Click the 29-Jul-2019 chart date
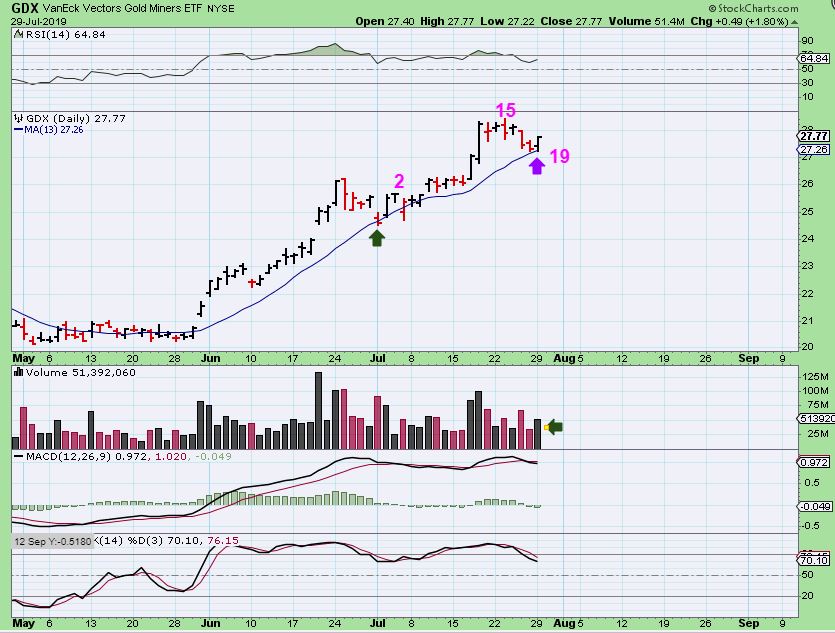This screenshot has width=835, height=633. (38, 22)
